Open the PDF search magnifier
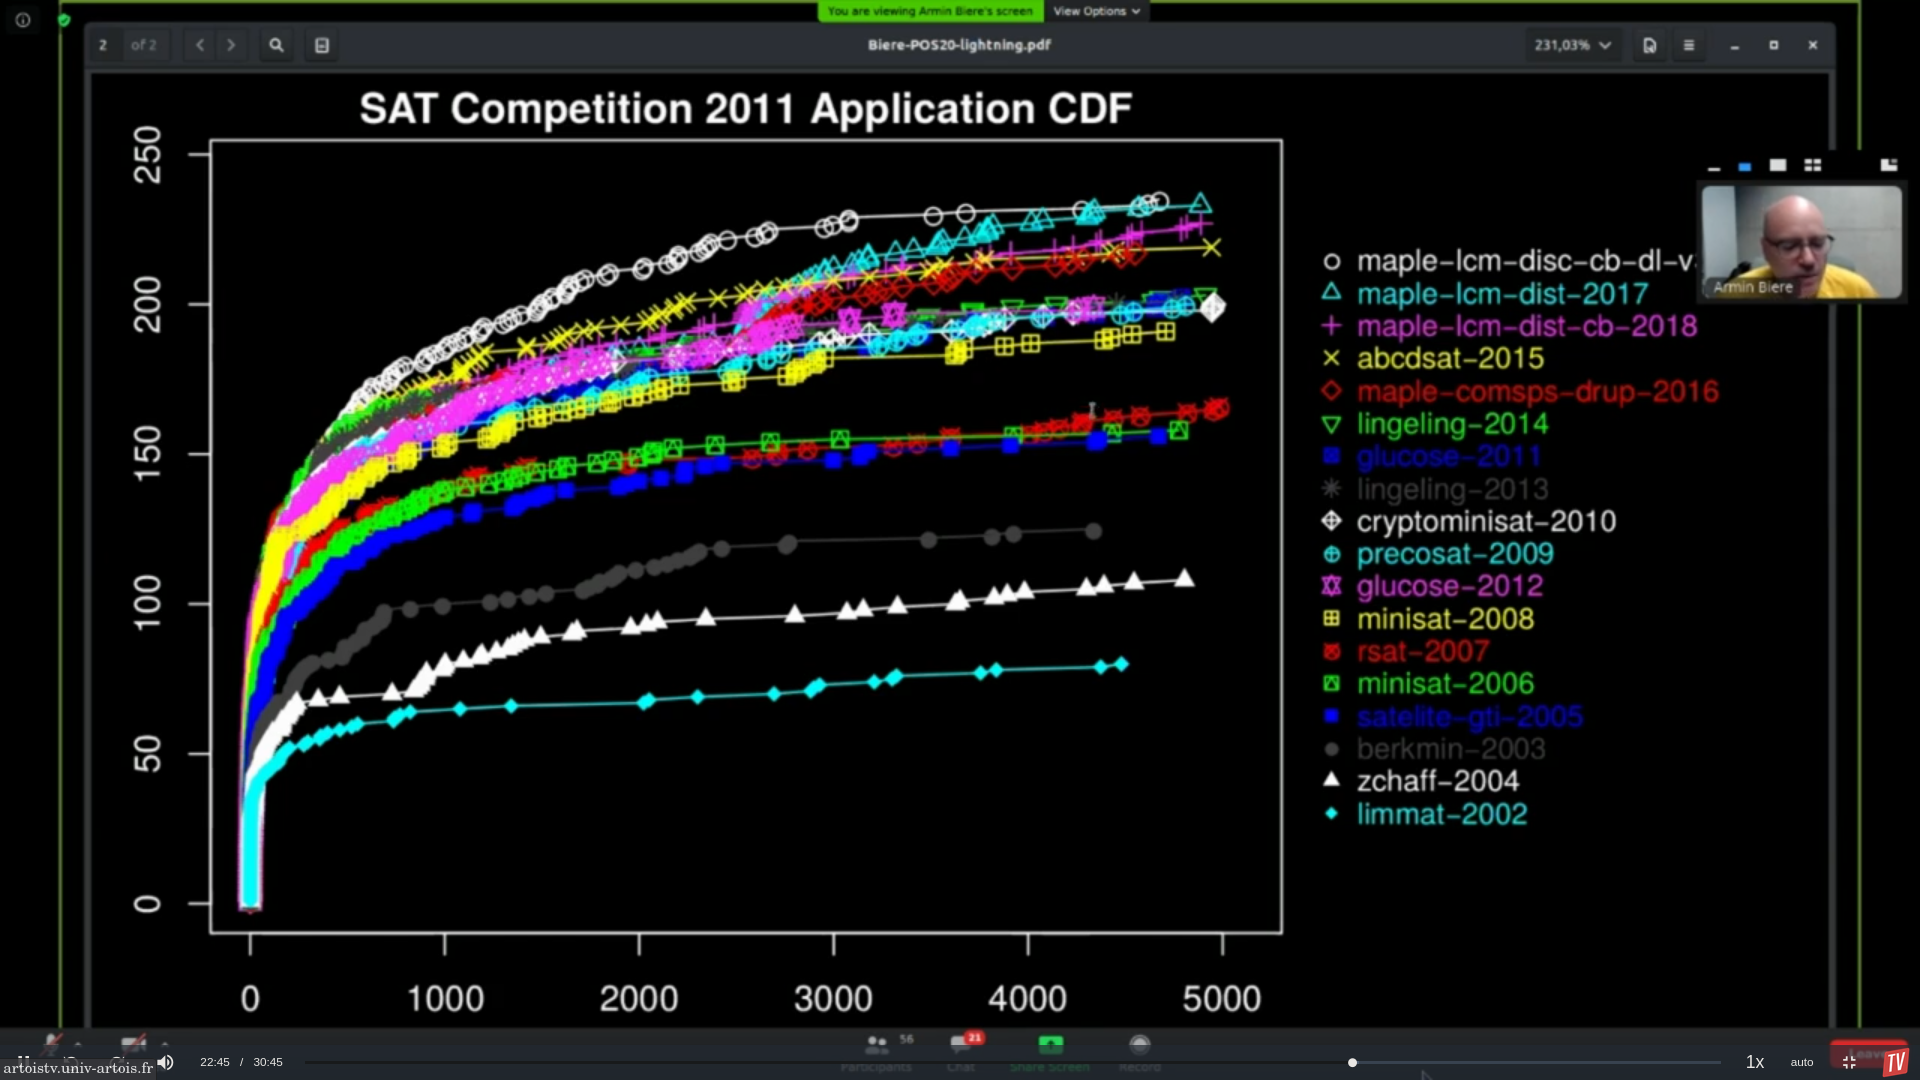Image resolution: width=1920 pixels, height=1080 pixels. (x=276, y=45)
